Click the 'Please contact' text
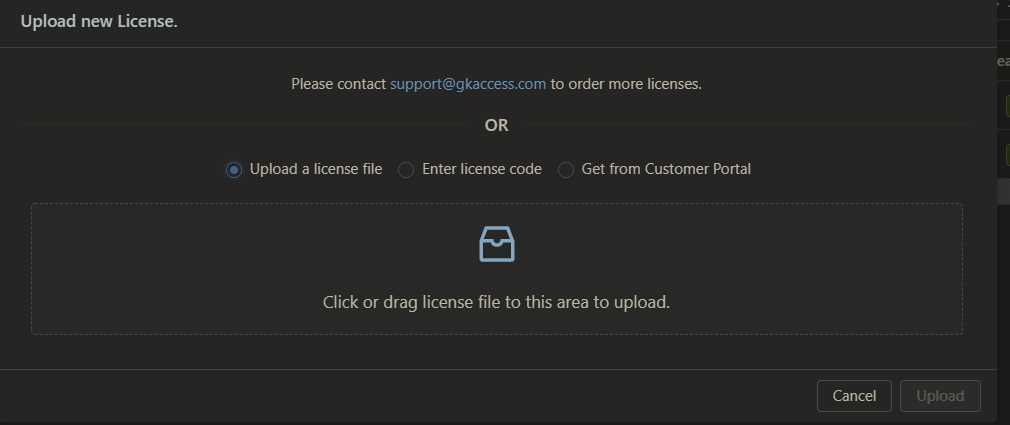The height and width of the screenshot is (425, 1010). pyautogui.click(x=338, y=84)
